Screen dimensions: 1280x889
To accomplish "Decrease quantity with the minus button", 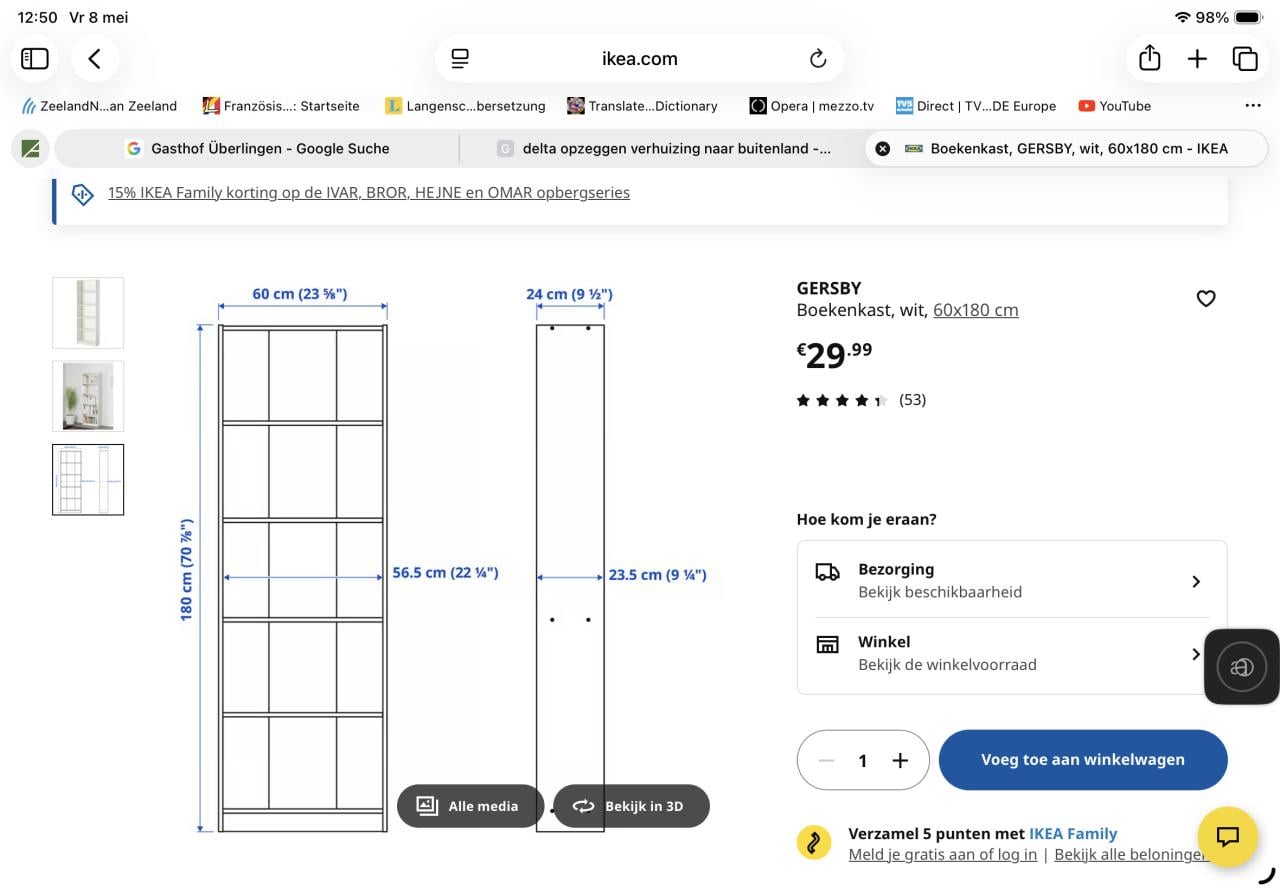I will pos(826,761).
